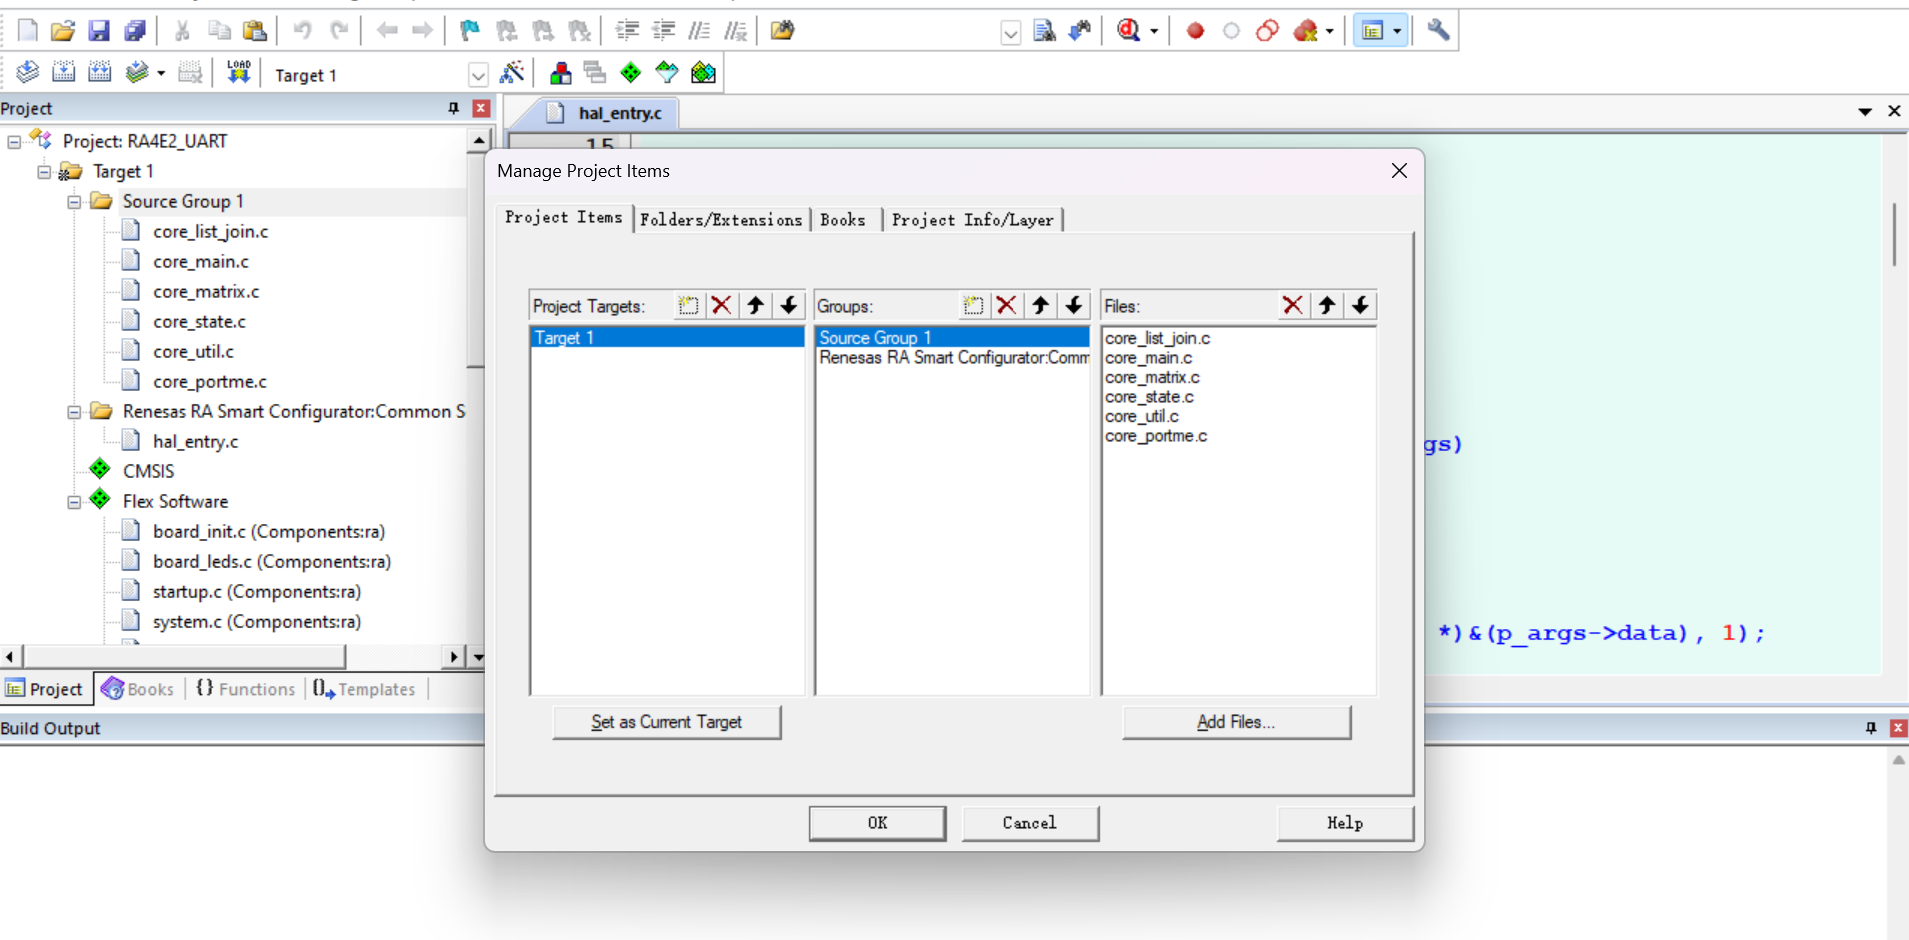This screenshot has height=940, width=1909.
Task: Collapse Renesas RA Smart Configurator group
Action: [x=74, y=412]
